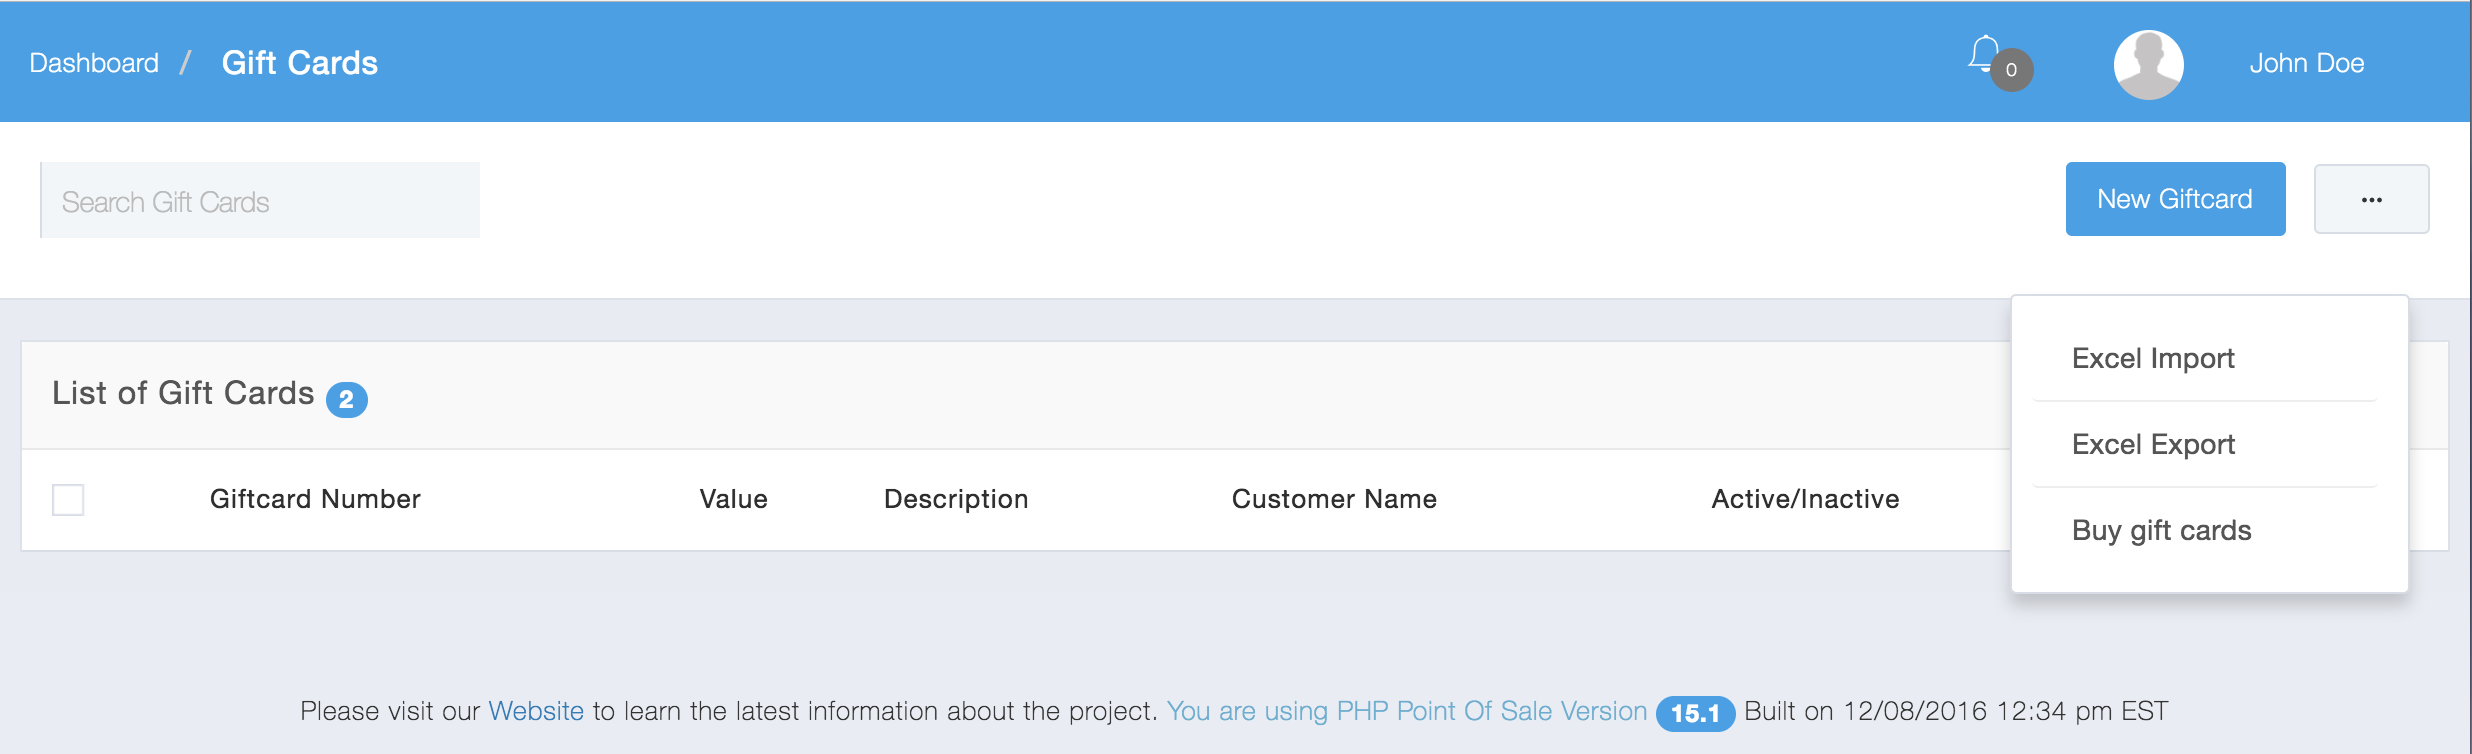The height and width of the screenshot is (754, 2472).
Task: Pick Buy gift cards from the menu
Action: pyautogui.click(x=2161, y=530)
